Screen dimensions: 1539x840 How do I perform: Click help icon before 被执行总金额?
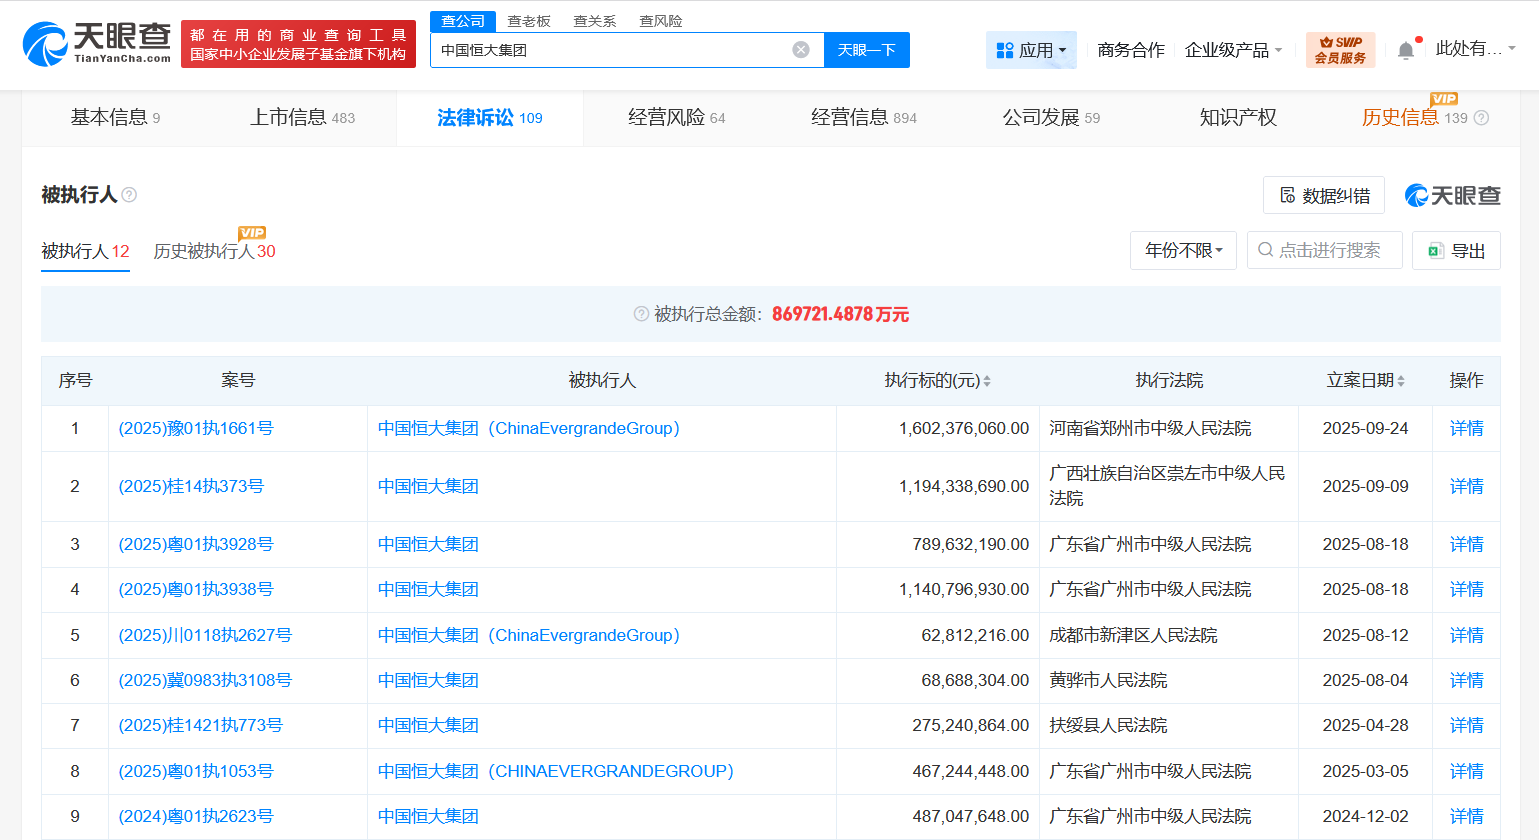(641, 314)
